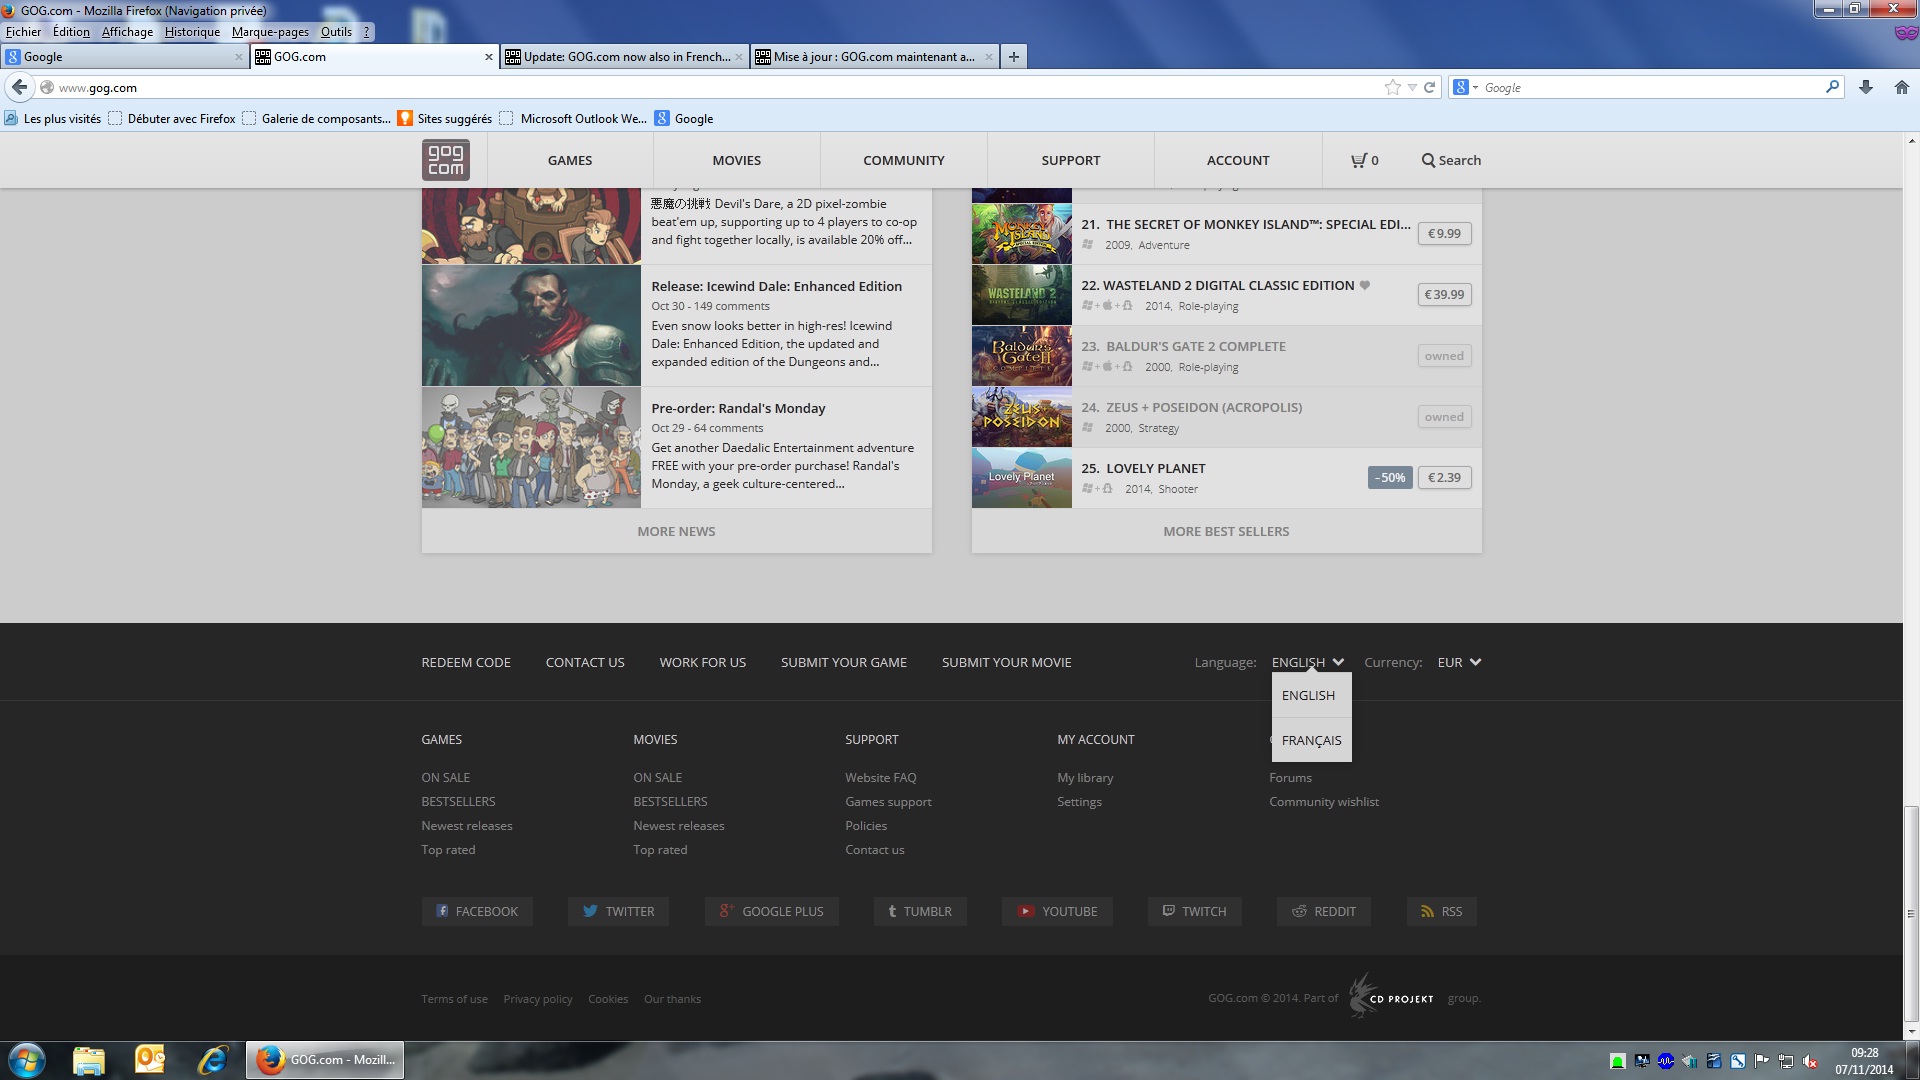Open the Marque-pages Firefox menu

(270, 32)
